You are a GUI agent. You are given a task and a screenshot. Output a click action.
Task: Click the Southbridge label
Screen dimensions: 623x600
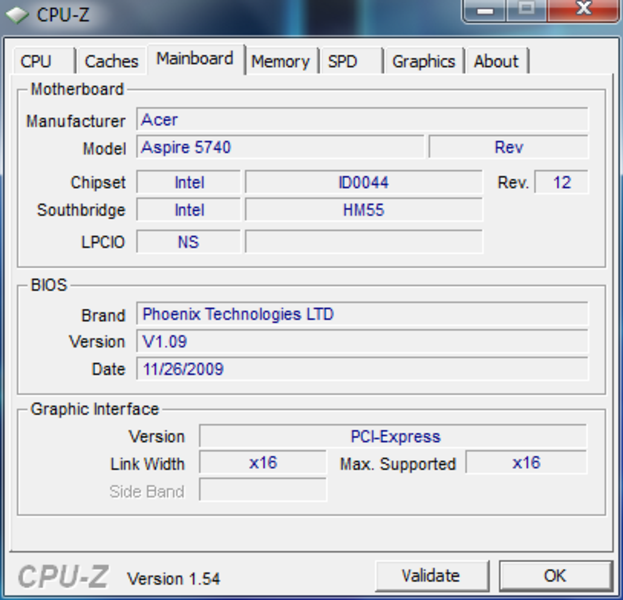(x=81, y=210)
